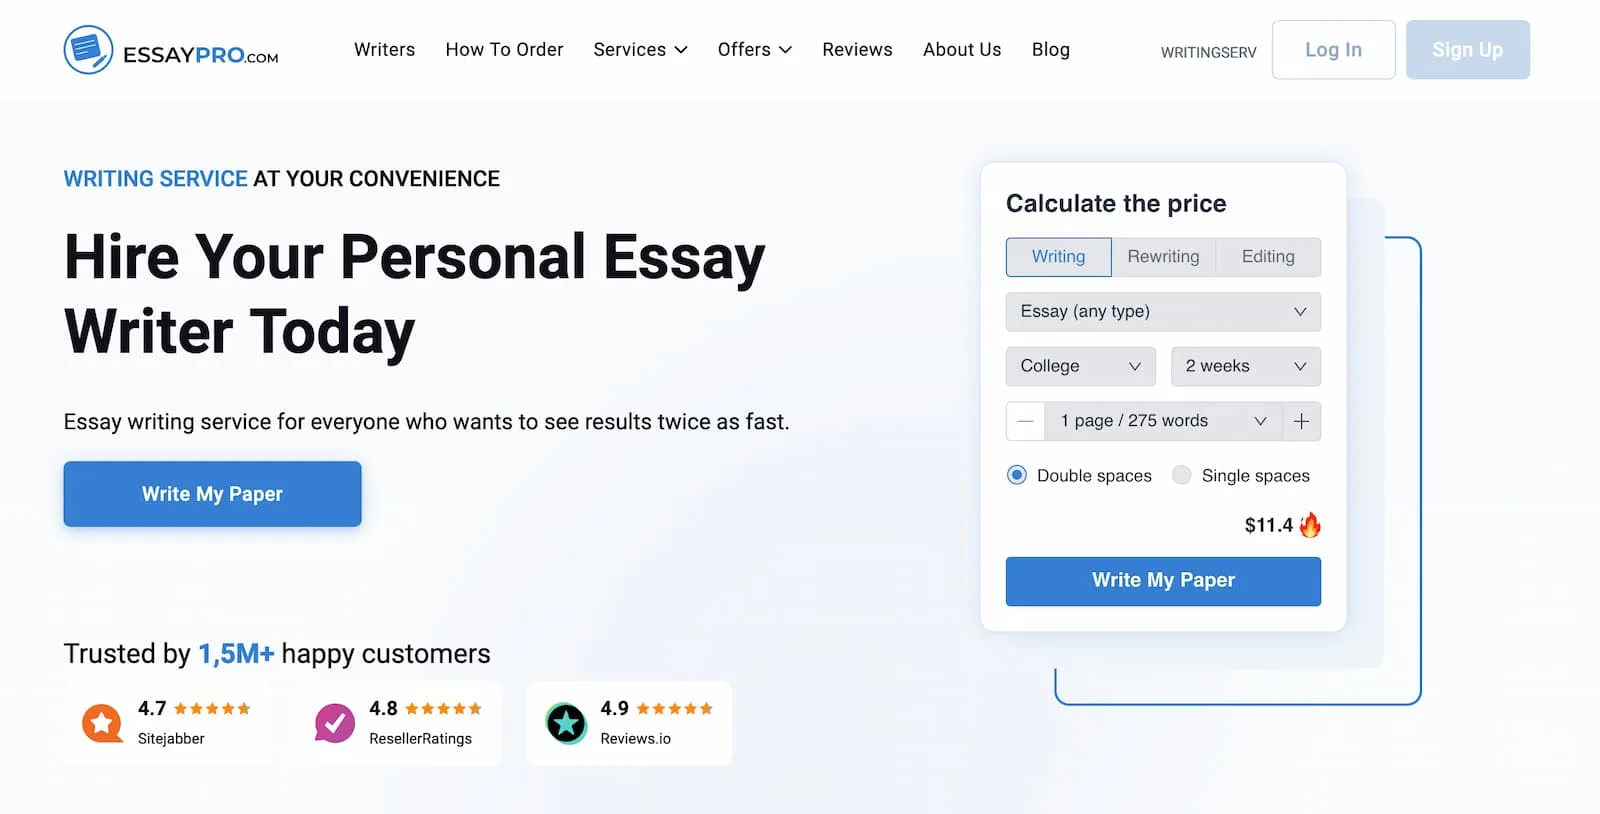Increase page count with plus button
This screenshot has height=814, width=1600.
tap(1301, 422)
